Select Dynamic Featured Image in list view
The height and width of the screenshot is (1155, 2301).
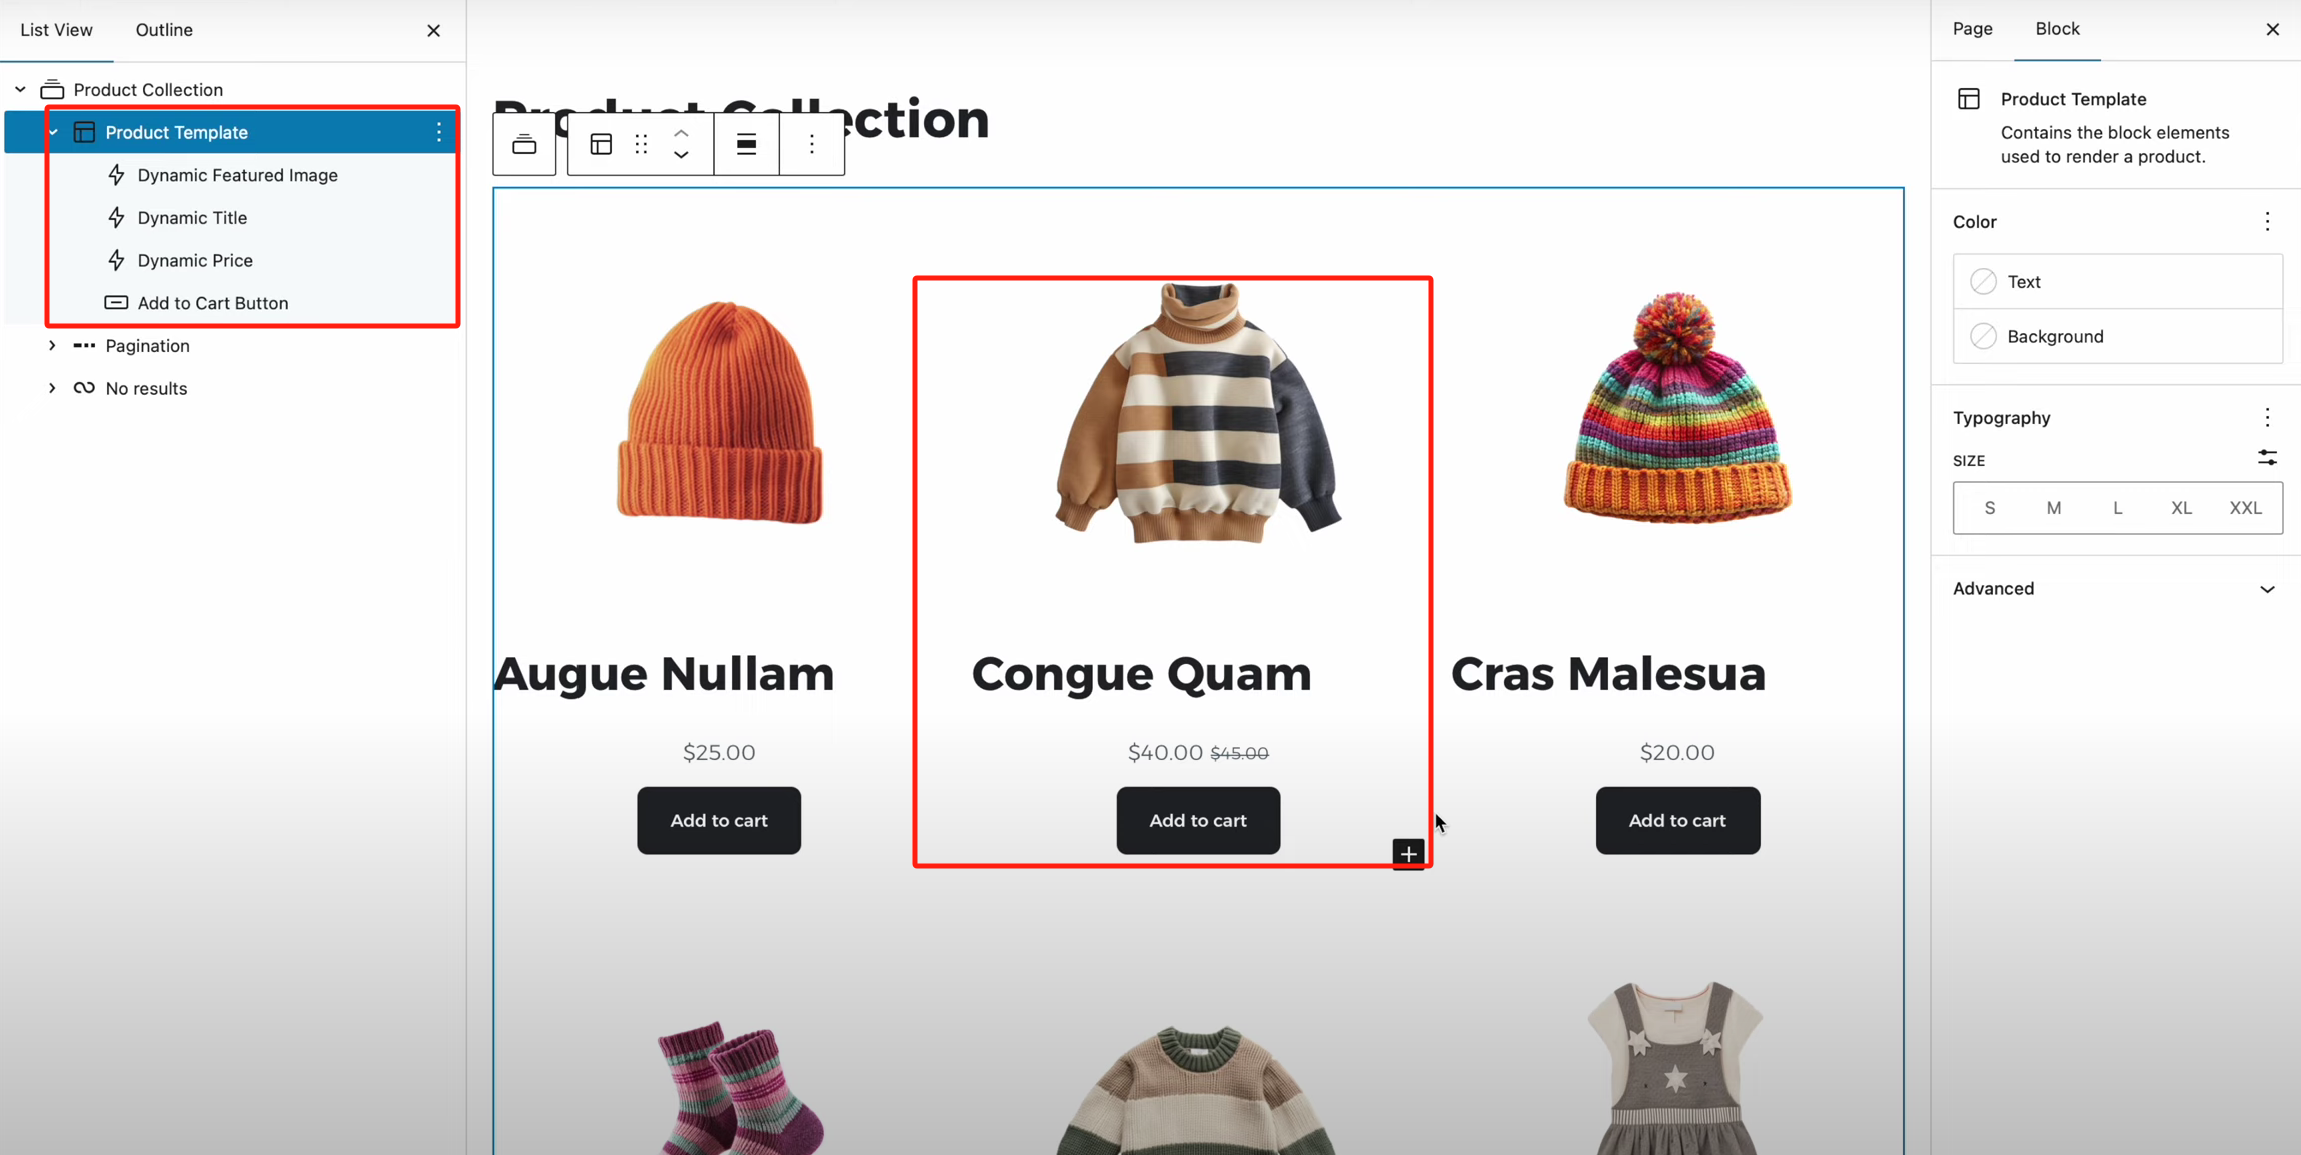click(x=237, y=175)
